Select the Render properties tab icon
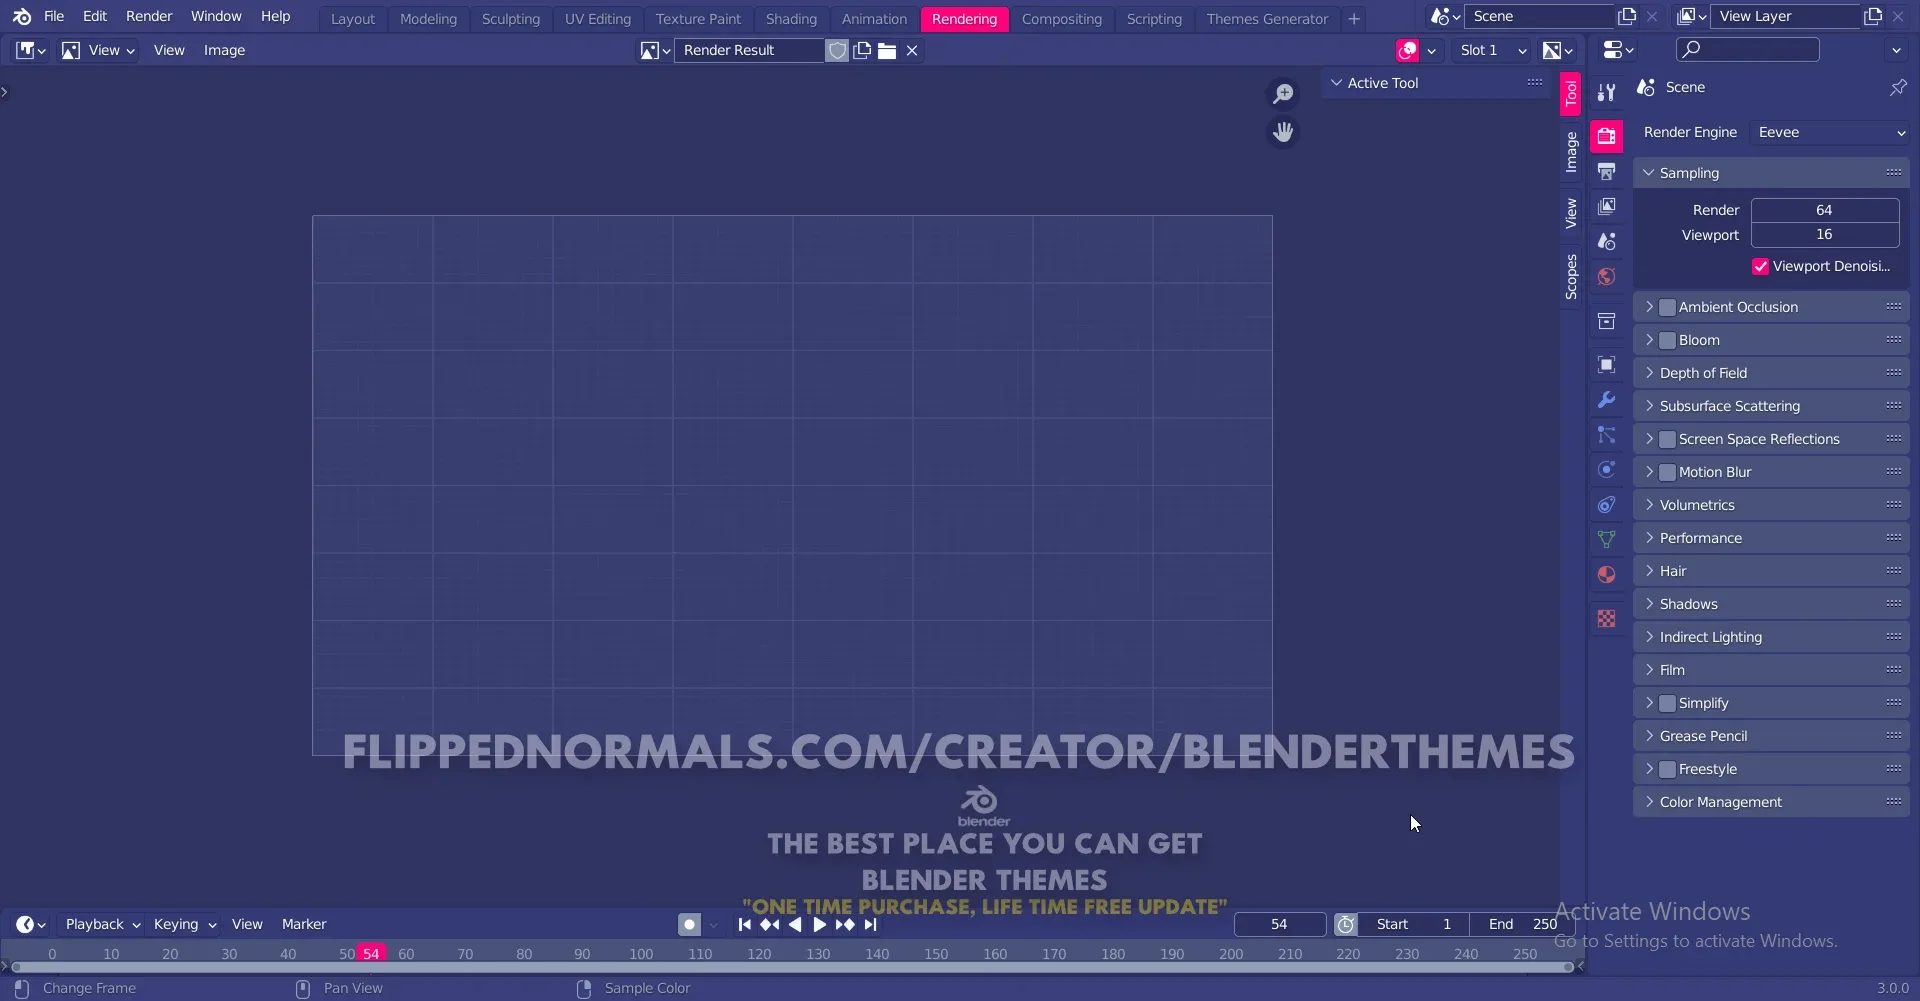The width and height of the screenshot is (1920, 1001). point(1606,135)
